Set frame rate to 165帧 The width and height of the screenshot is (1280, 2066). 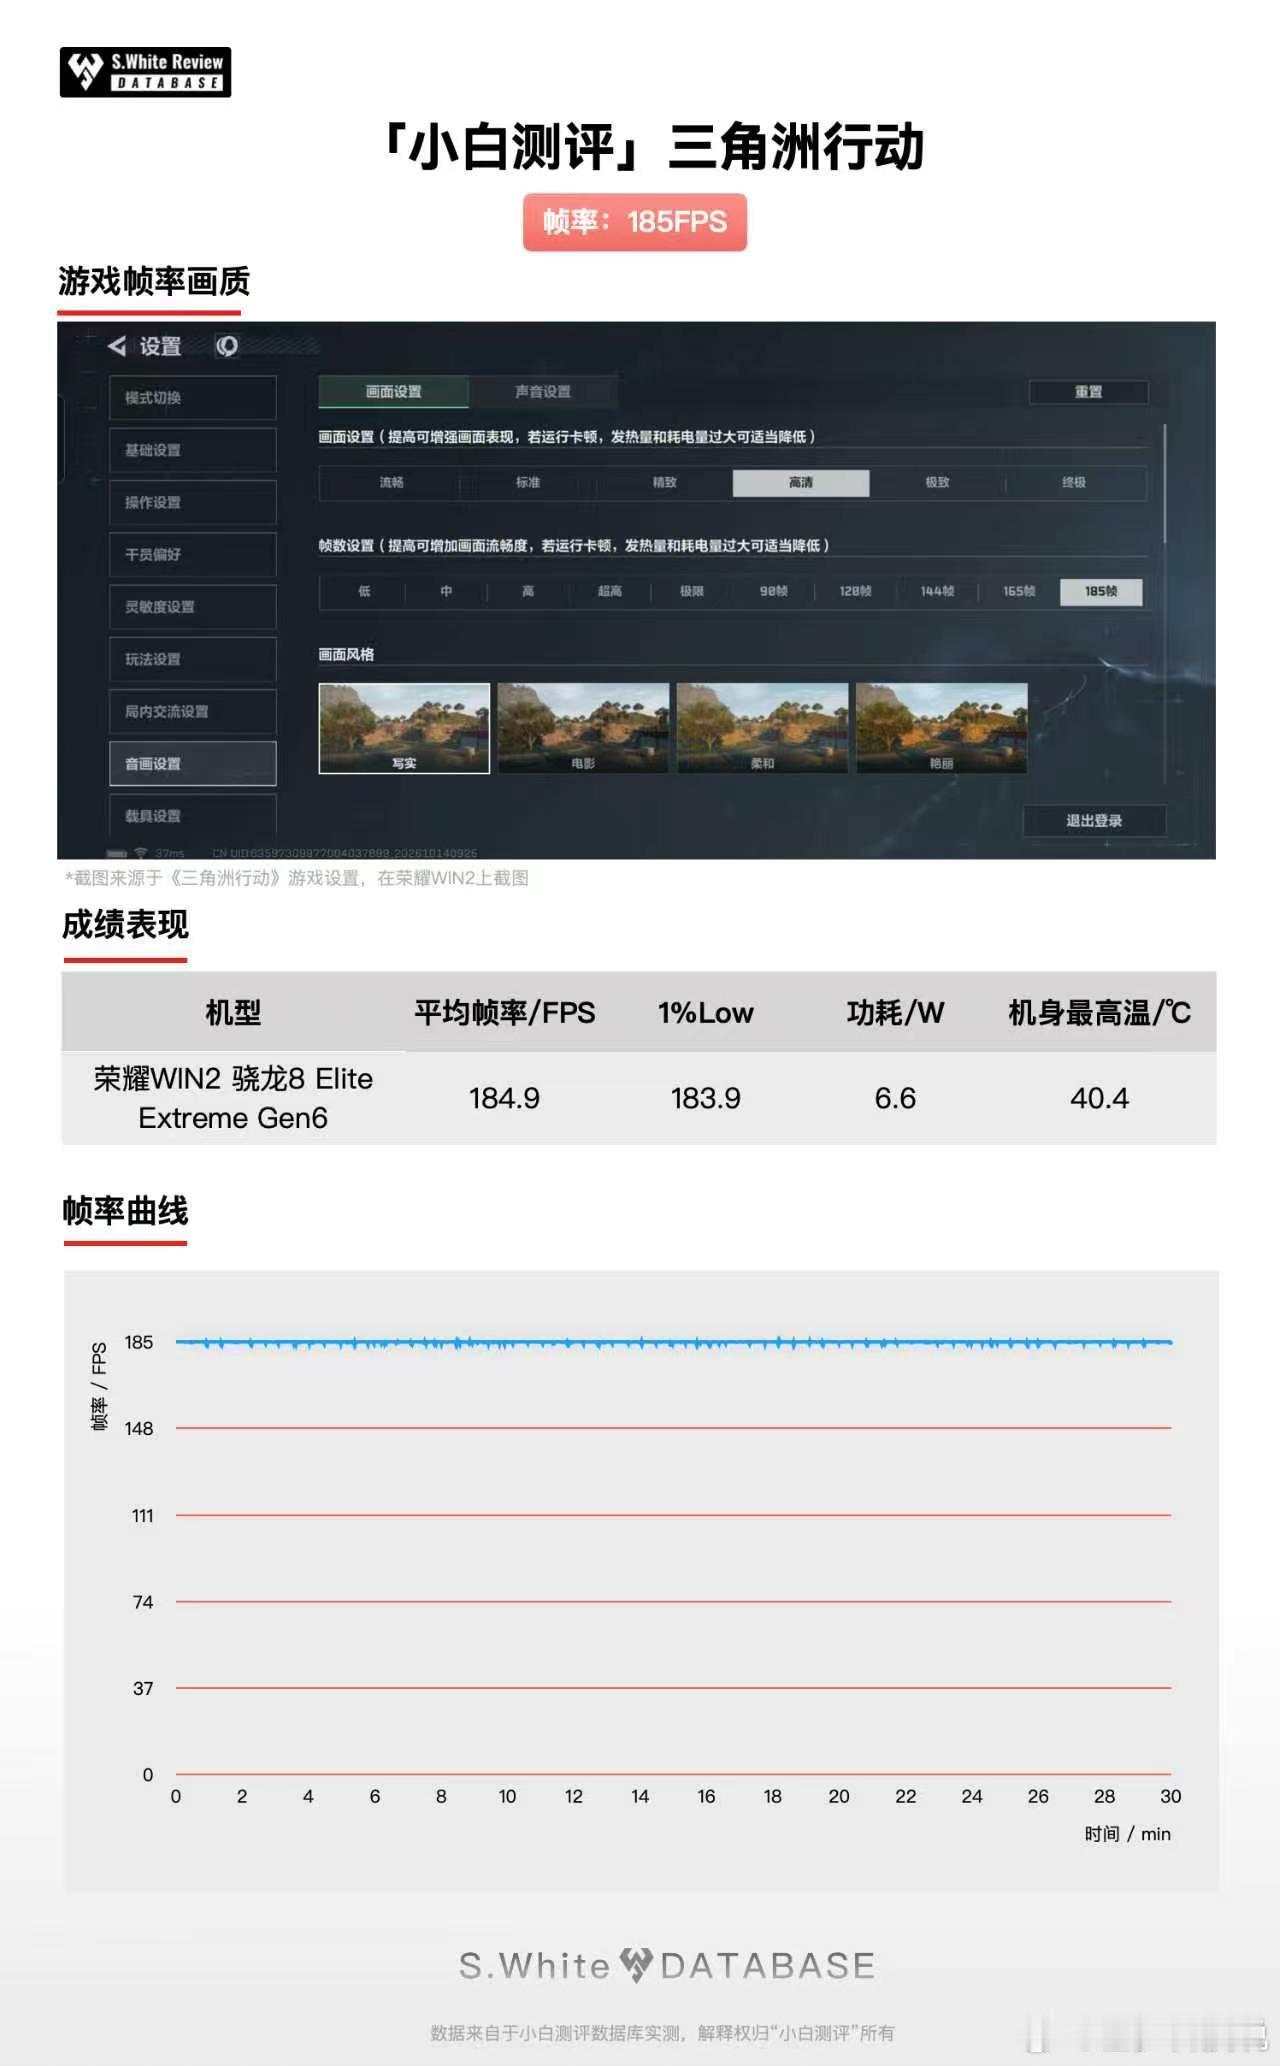1019,592
